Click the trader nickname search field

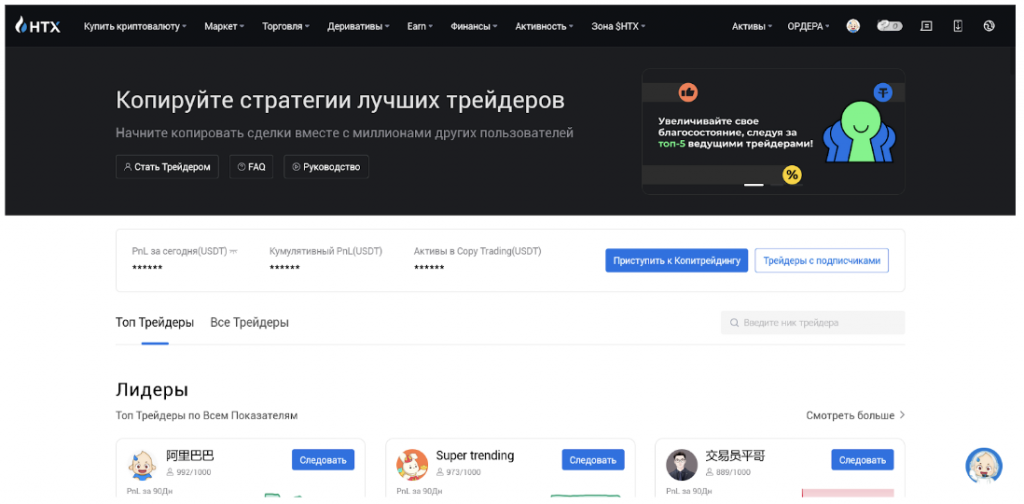tap(813, 323)
